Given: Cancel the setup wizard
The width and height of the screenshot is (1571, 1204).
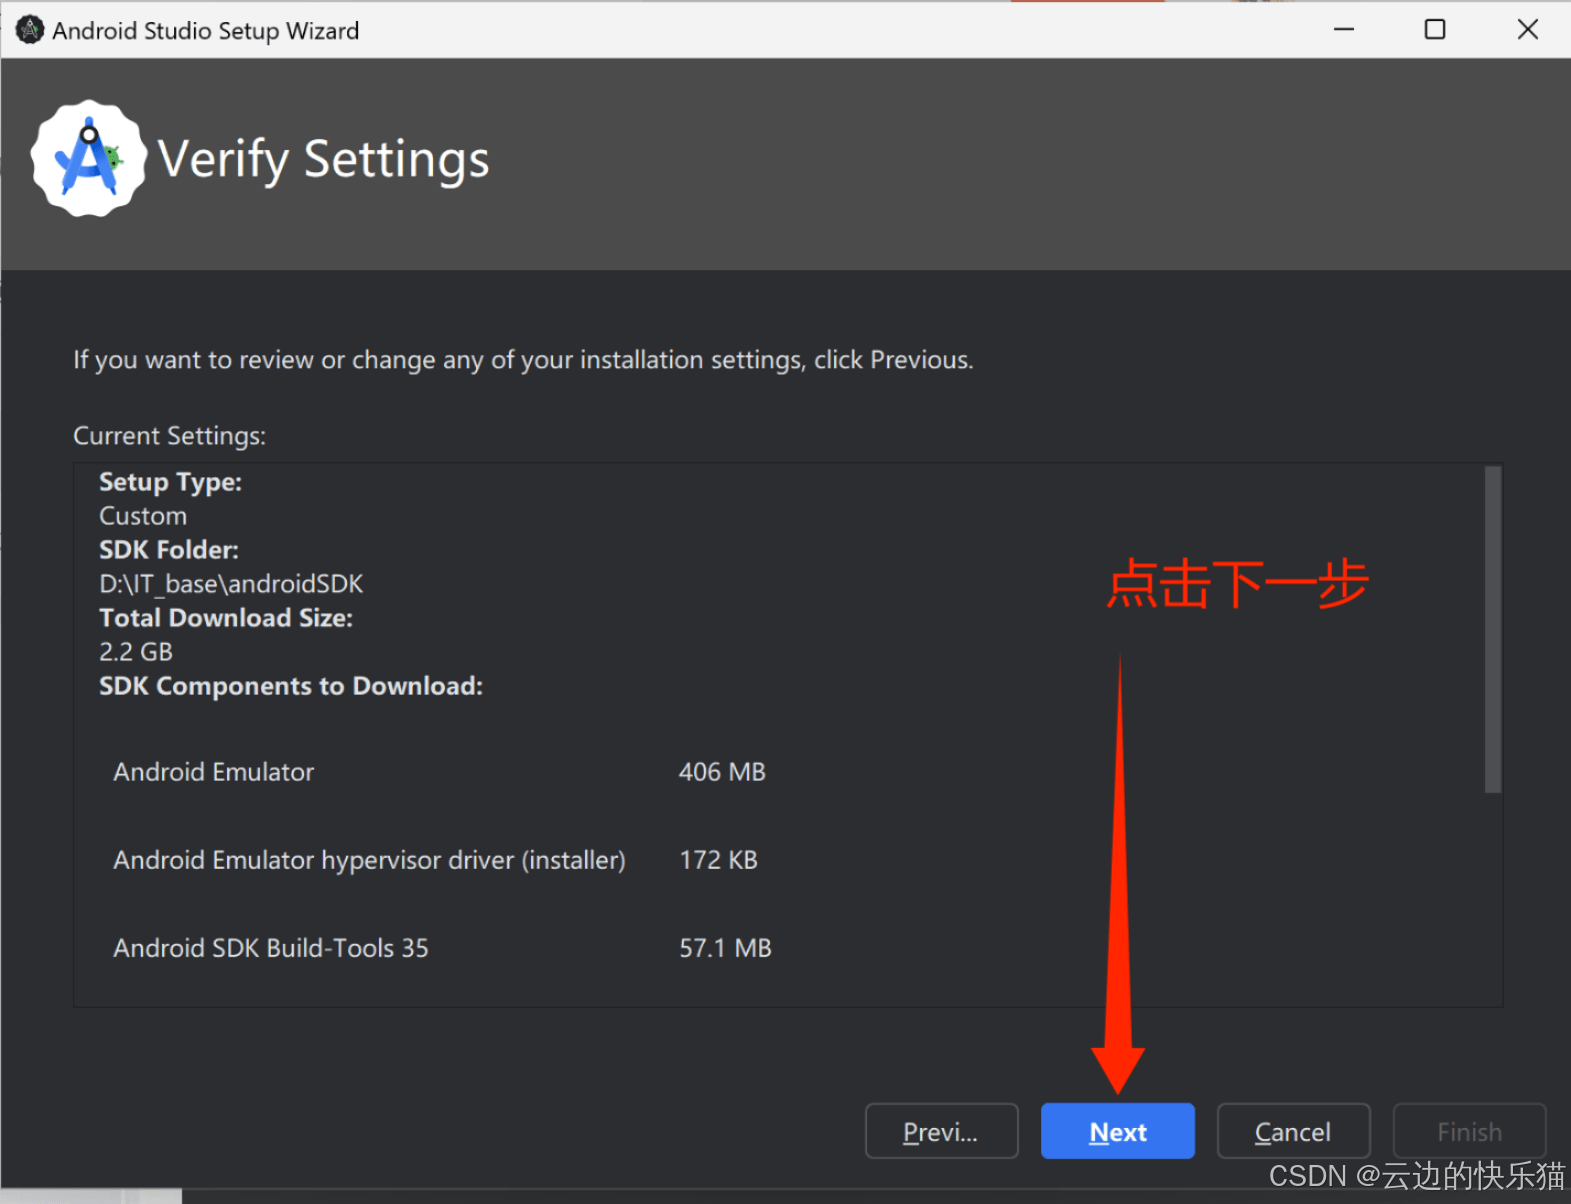Looking at the screenshot, I should point(1293,1131).
